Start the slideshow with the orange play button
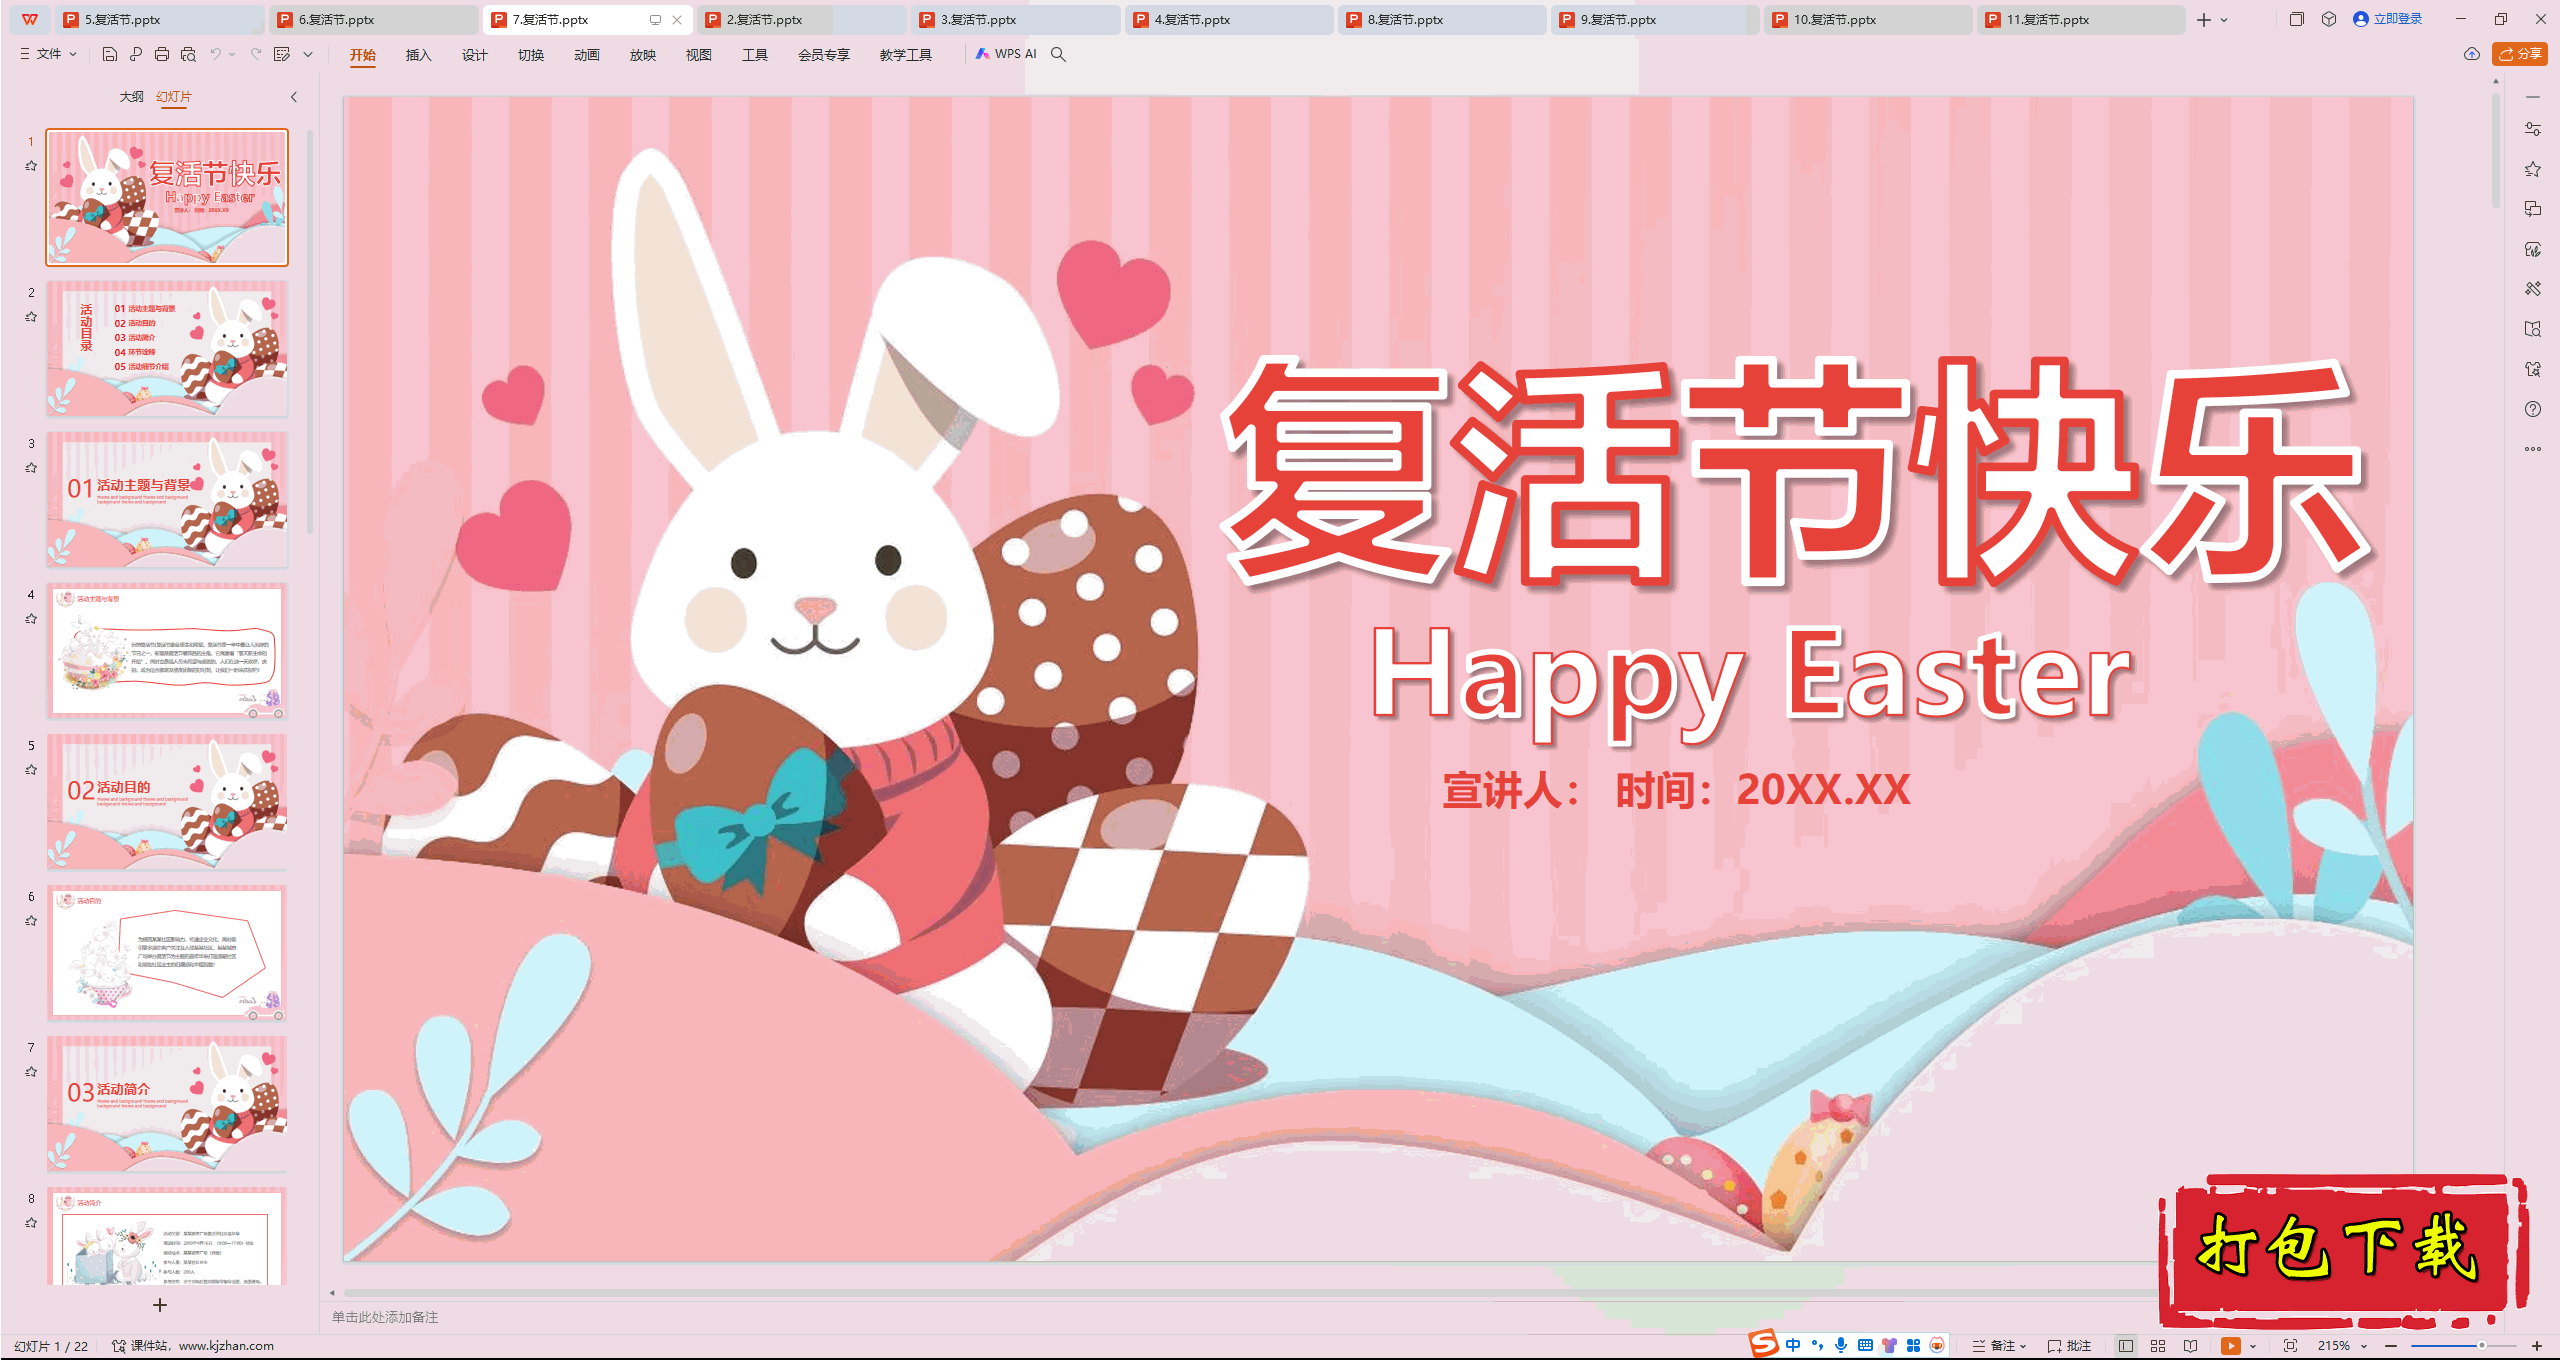2560x1360 pixels. (2231, 1346)
